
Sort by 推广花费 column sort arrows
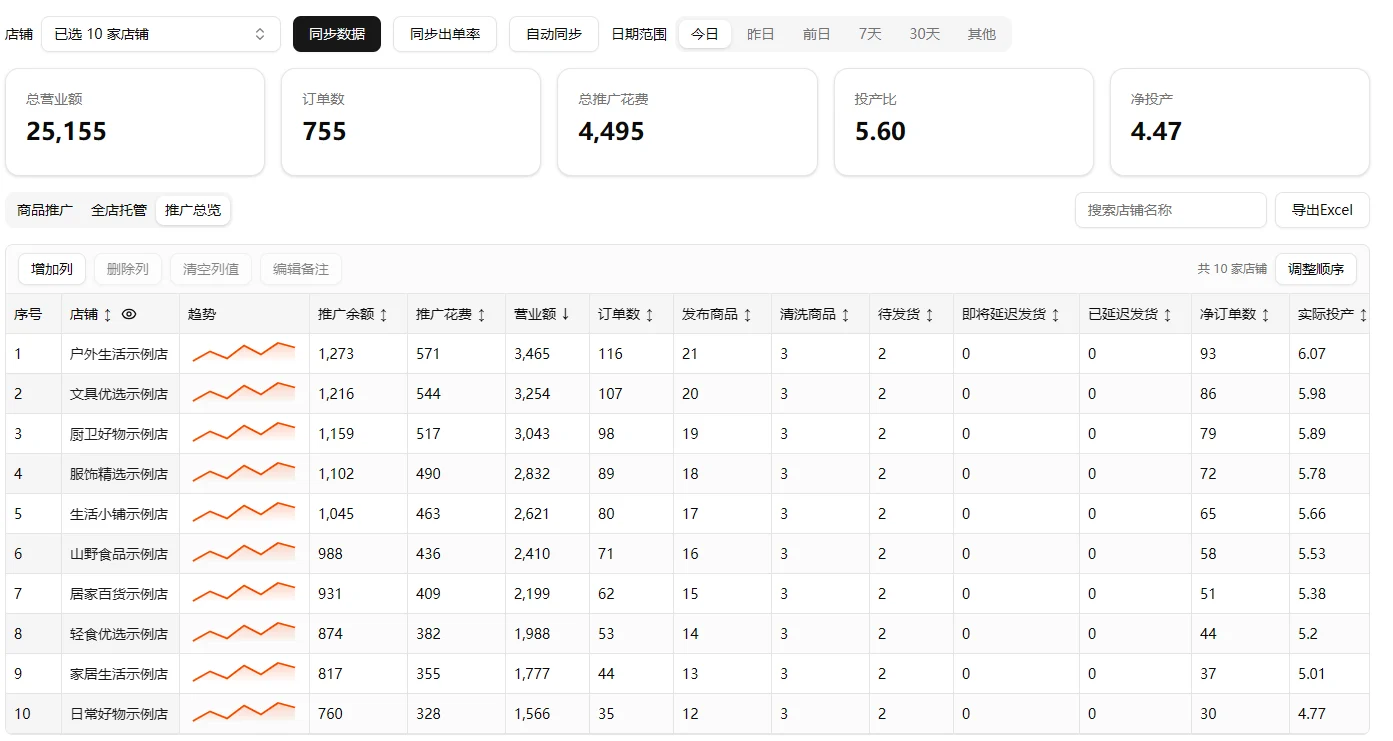481,314
